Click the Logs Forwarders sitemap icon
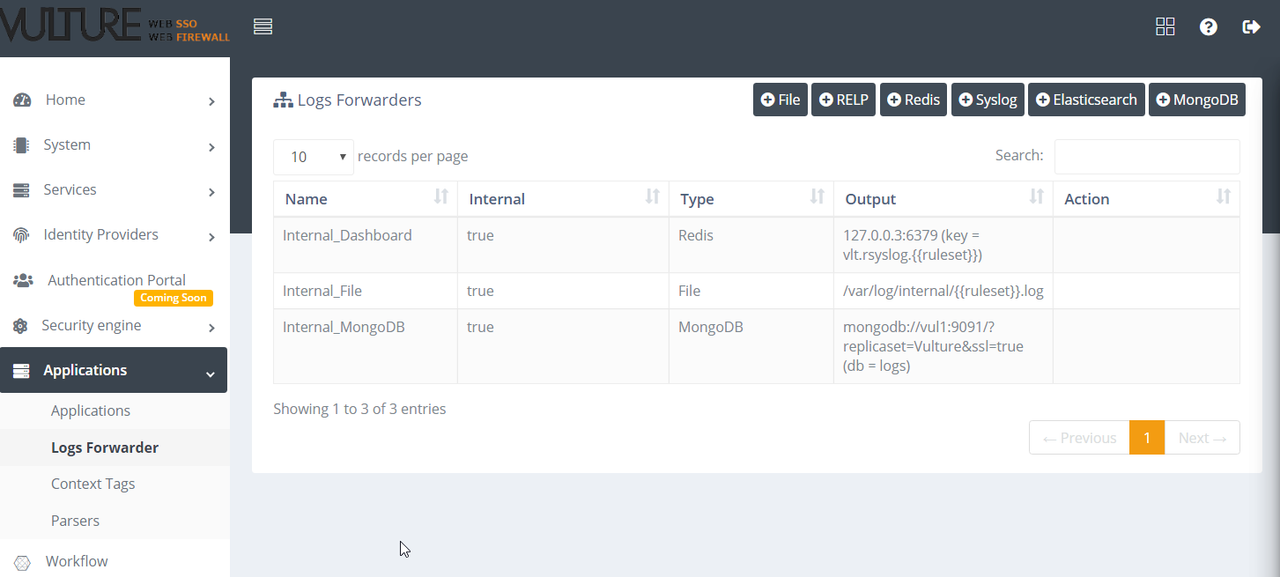The image size is (1280, 577). click(283, 100)
